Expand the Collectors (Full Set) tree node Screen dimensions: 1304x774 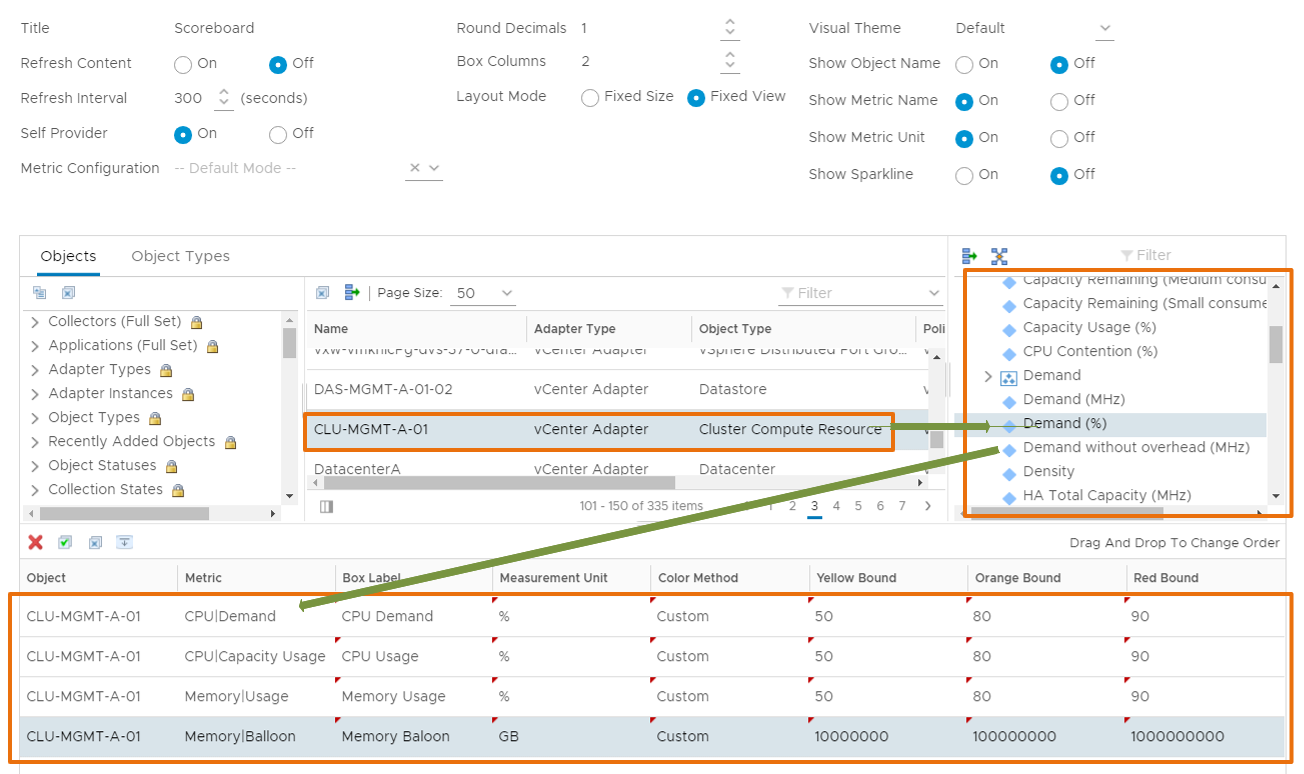36,322
